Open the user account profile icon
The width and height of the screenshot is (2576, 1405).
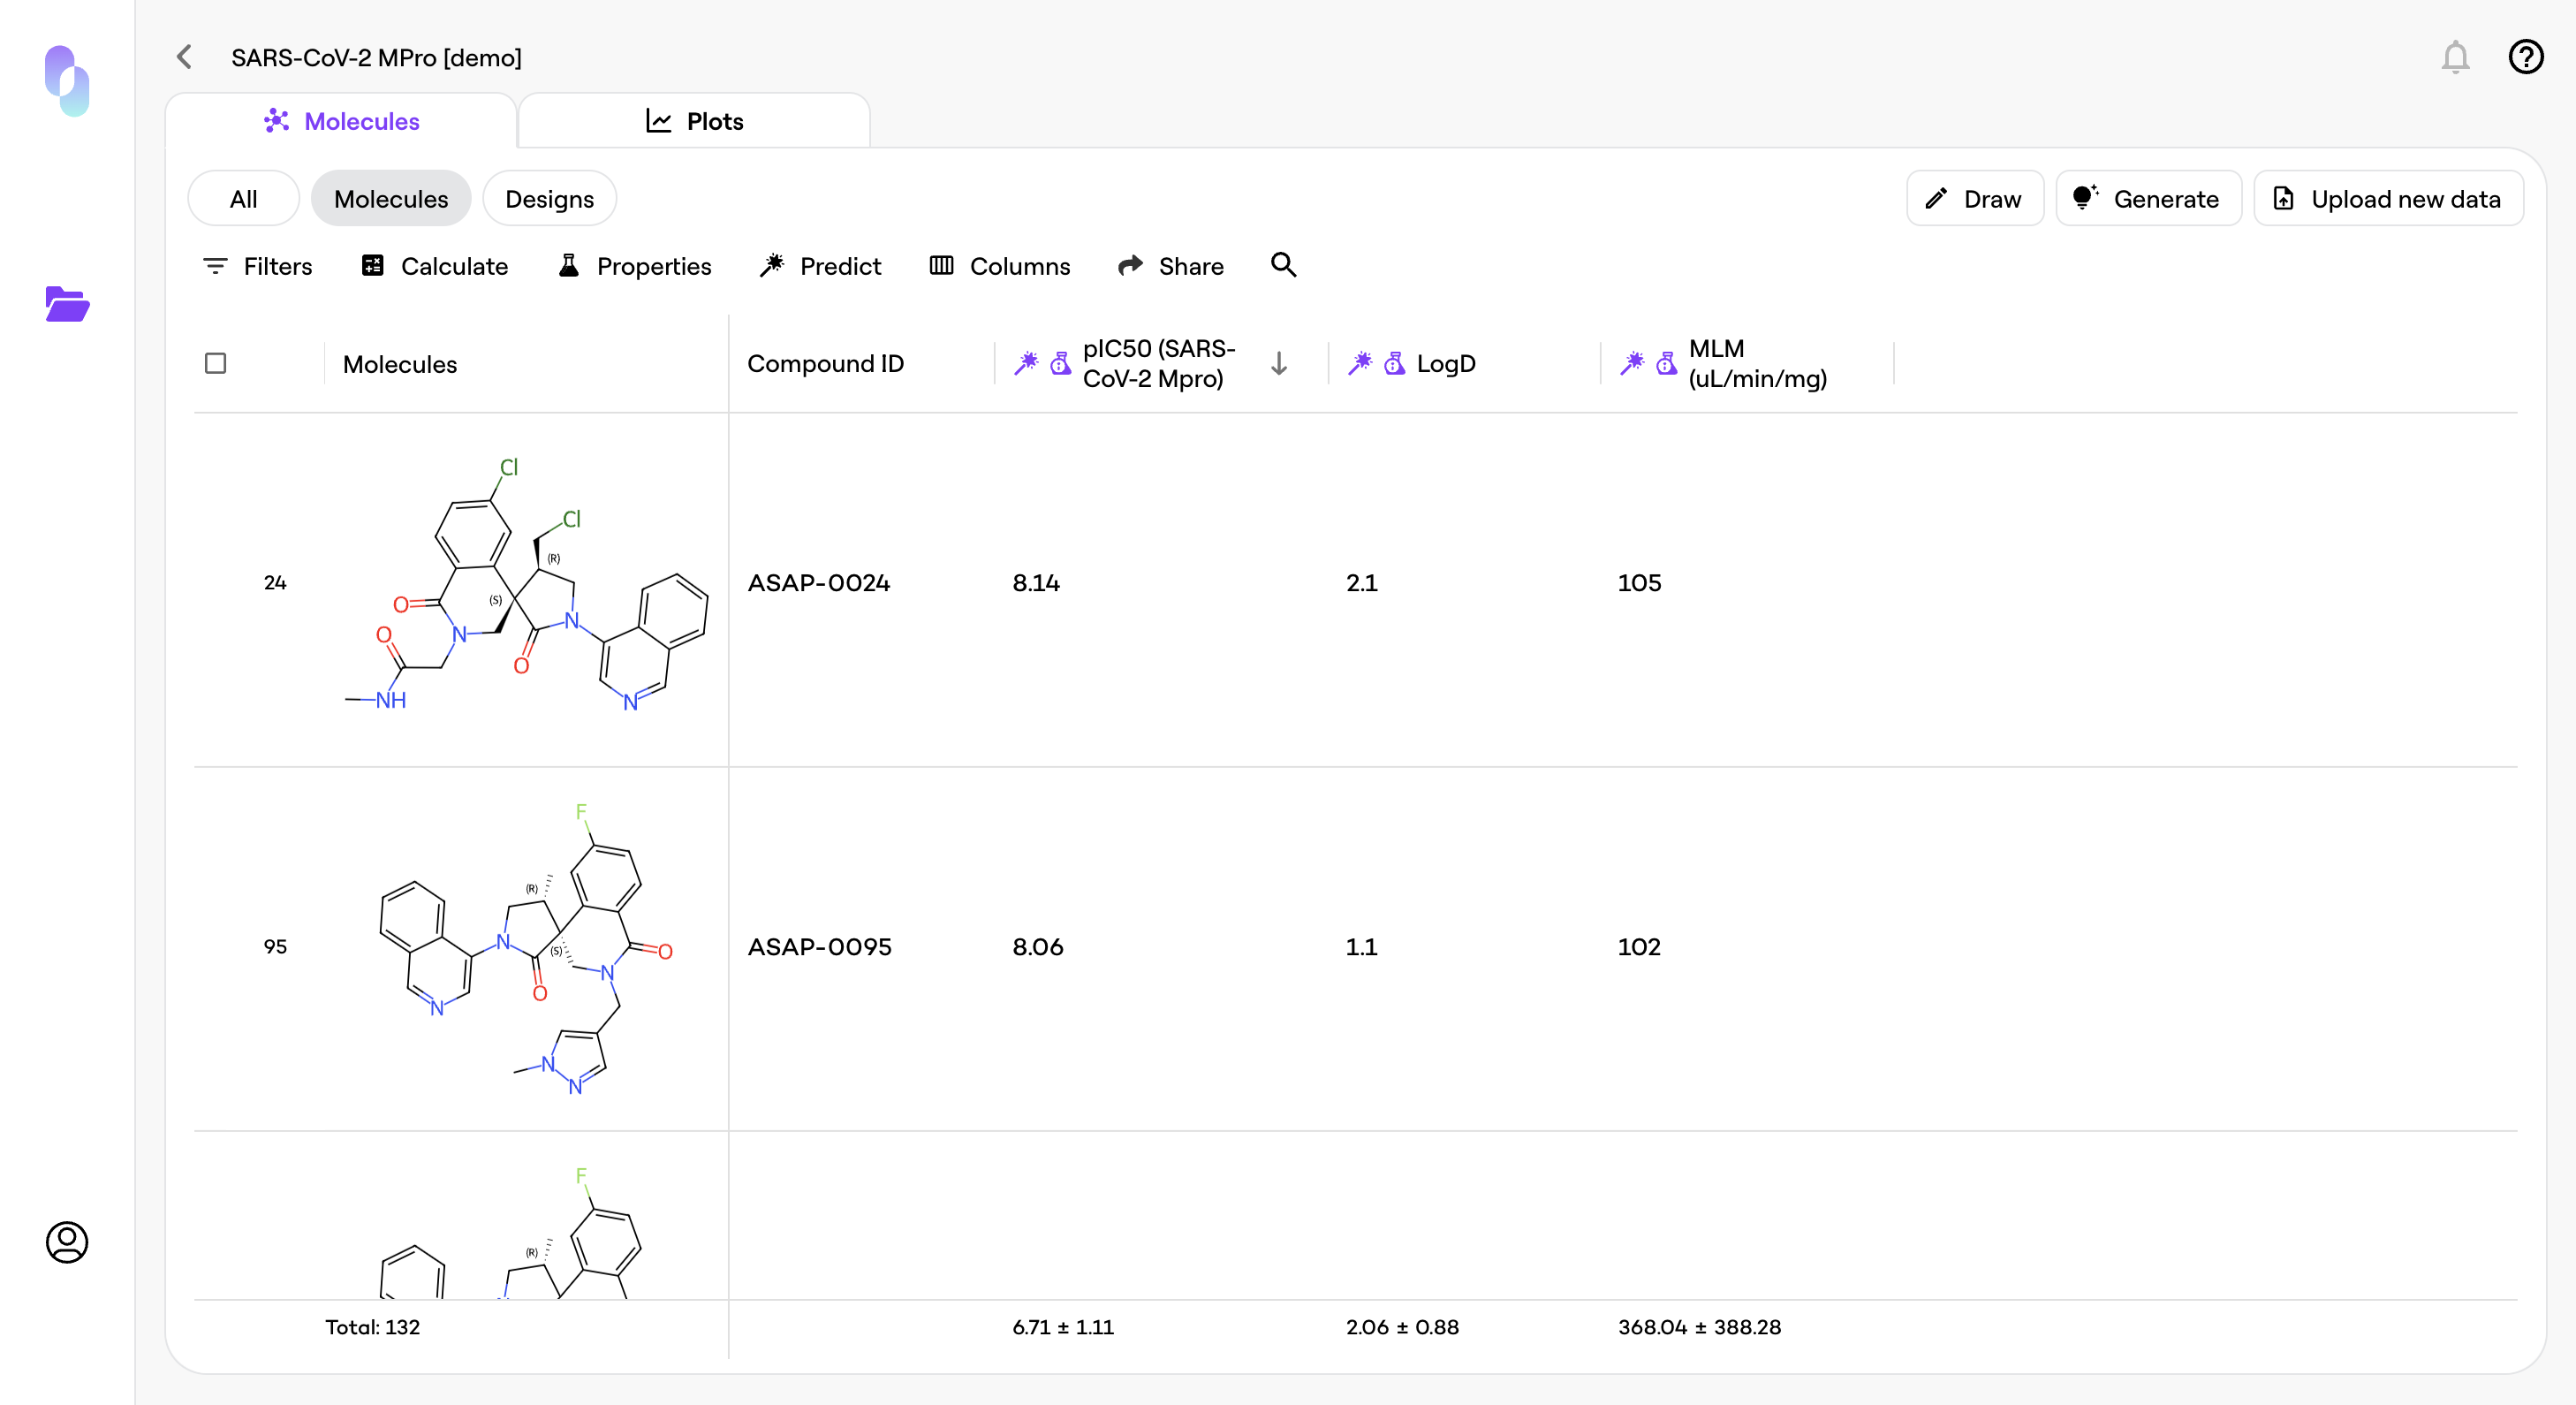67,1242
